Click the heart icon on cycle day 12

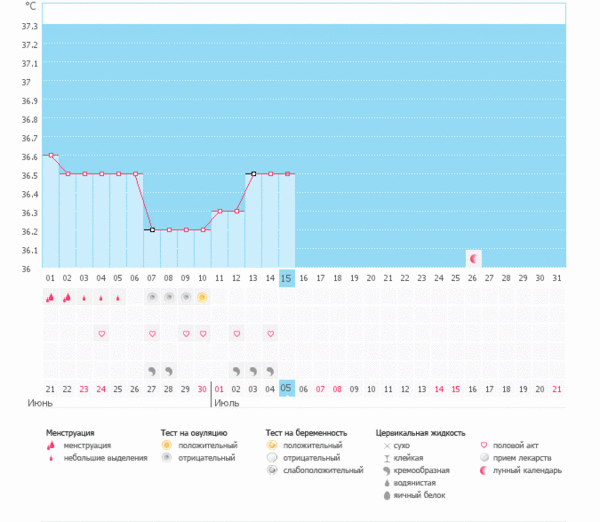tap(236, 333)
